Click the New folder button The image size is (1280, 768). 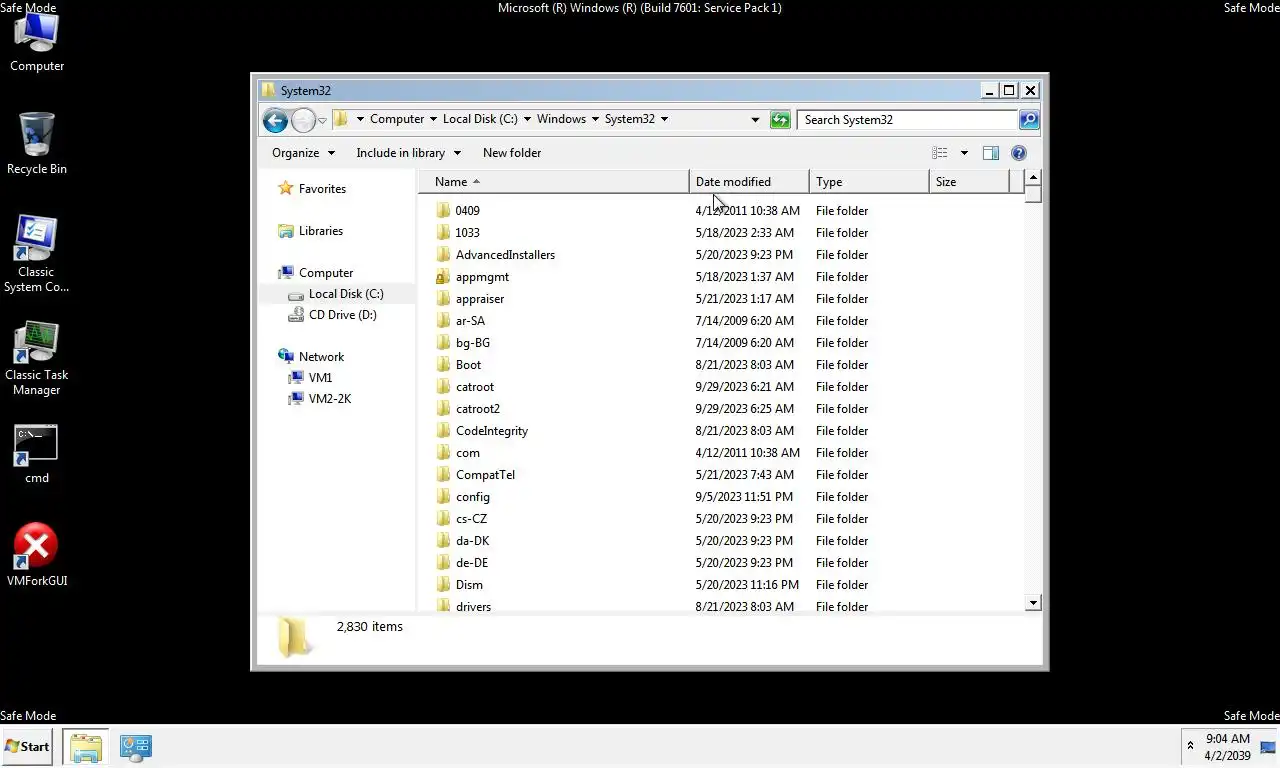pyautogui.click(x=512, y=153)
